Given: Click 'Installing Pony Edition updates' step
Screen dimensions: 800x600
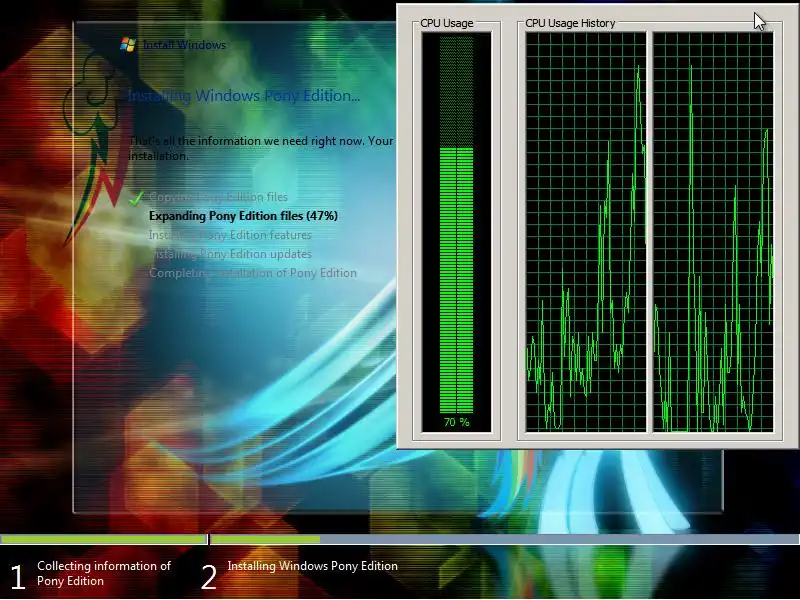Looking at the screenshot, I should tap(231, 254).
